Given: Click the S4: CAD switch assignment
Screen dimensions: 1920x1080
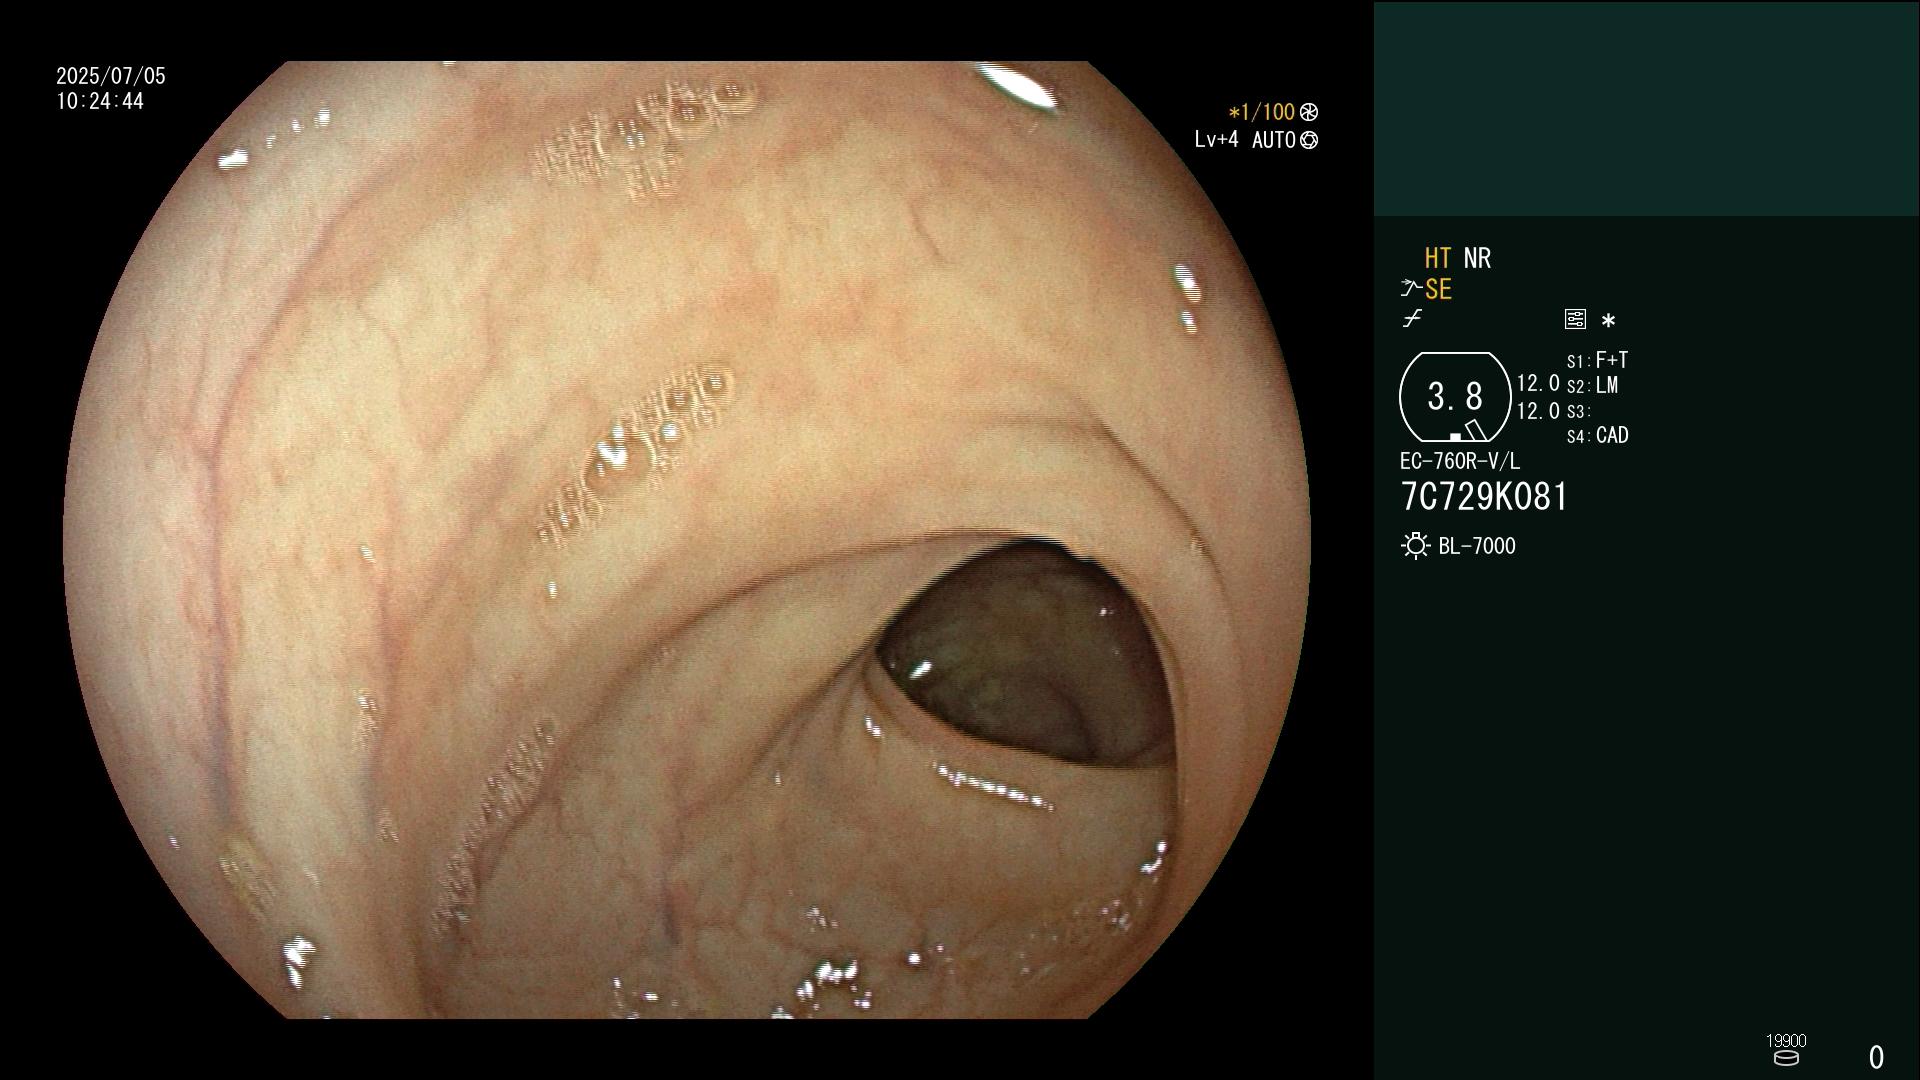Looking at the screenshot, I should tap(1598, 436).
